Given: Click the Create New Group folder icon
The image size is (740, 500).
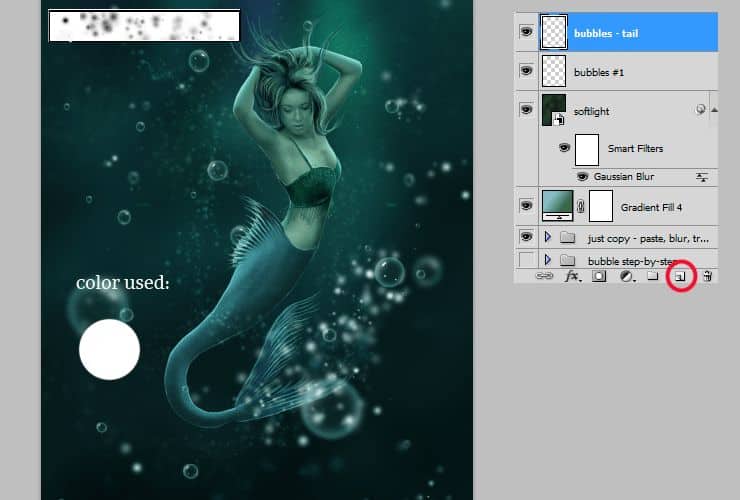Looking at the screenshot, I should [652, 275].
